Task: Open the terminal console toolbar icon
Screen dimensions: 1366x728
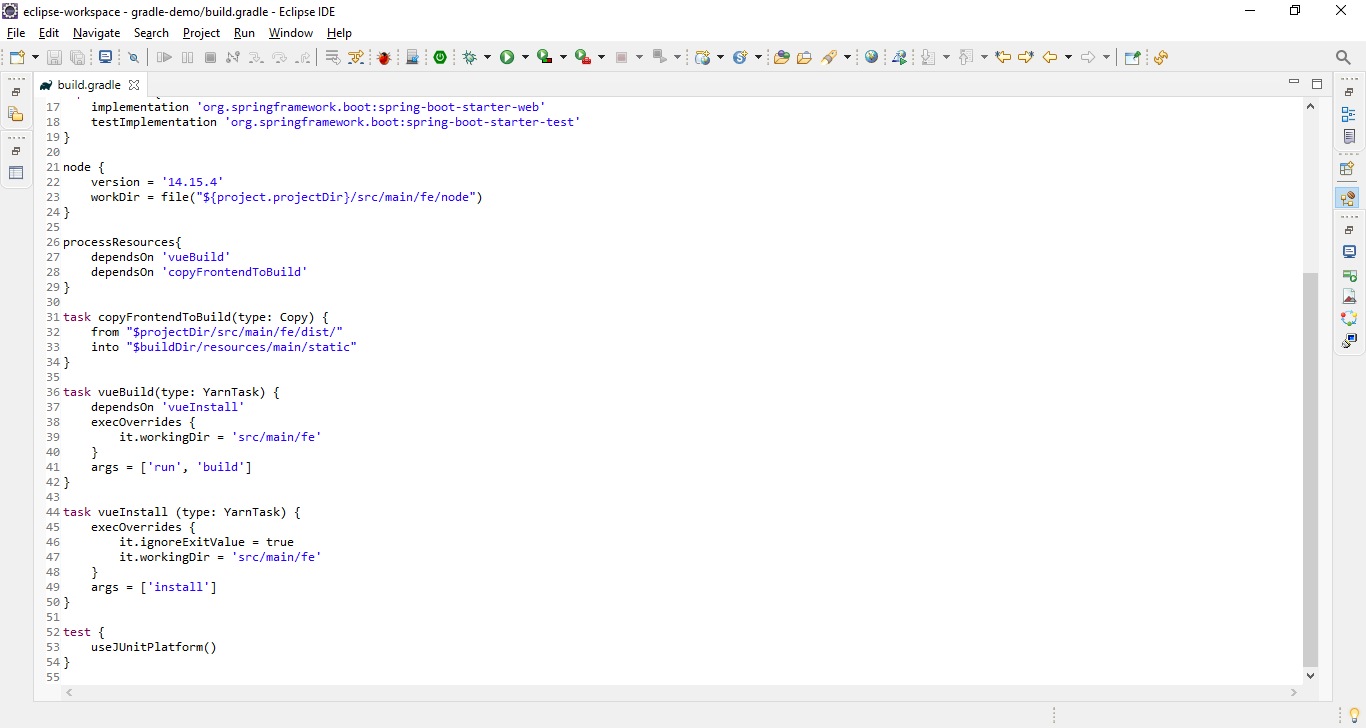Action: pyautogui.click(x=105, y=57)
